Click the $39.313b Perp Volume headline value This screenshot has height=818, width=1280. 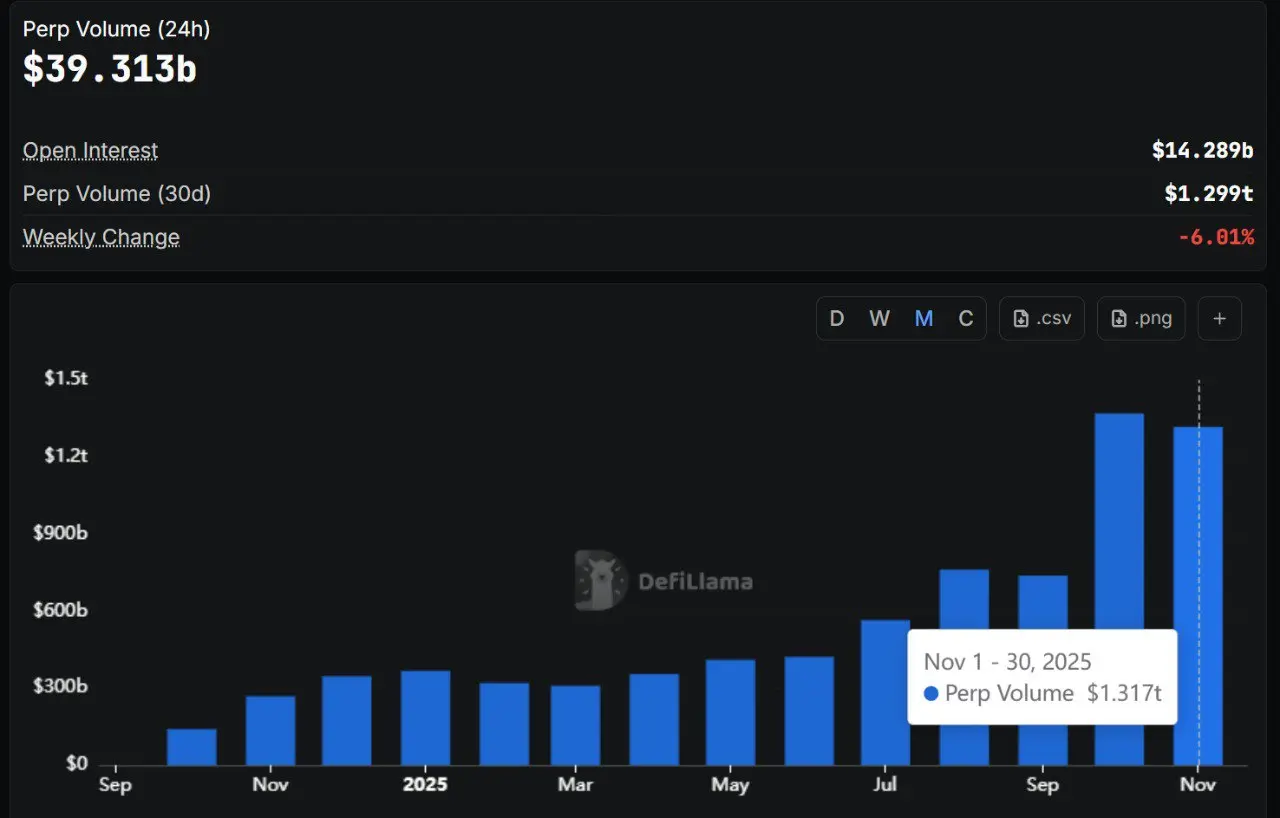[110, 69]
